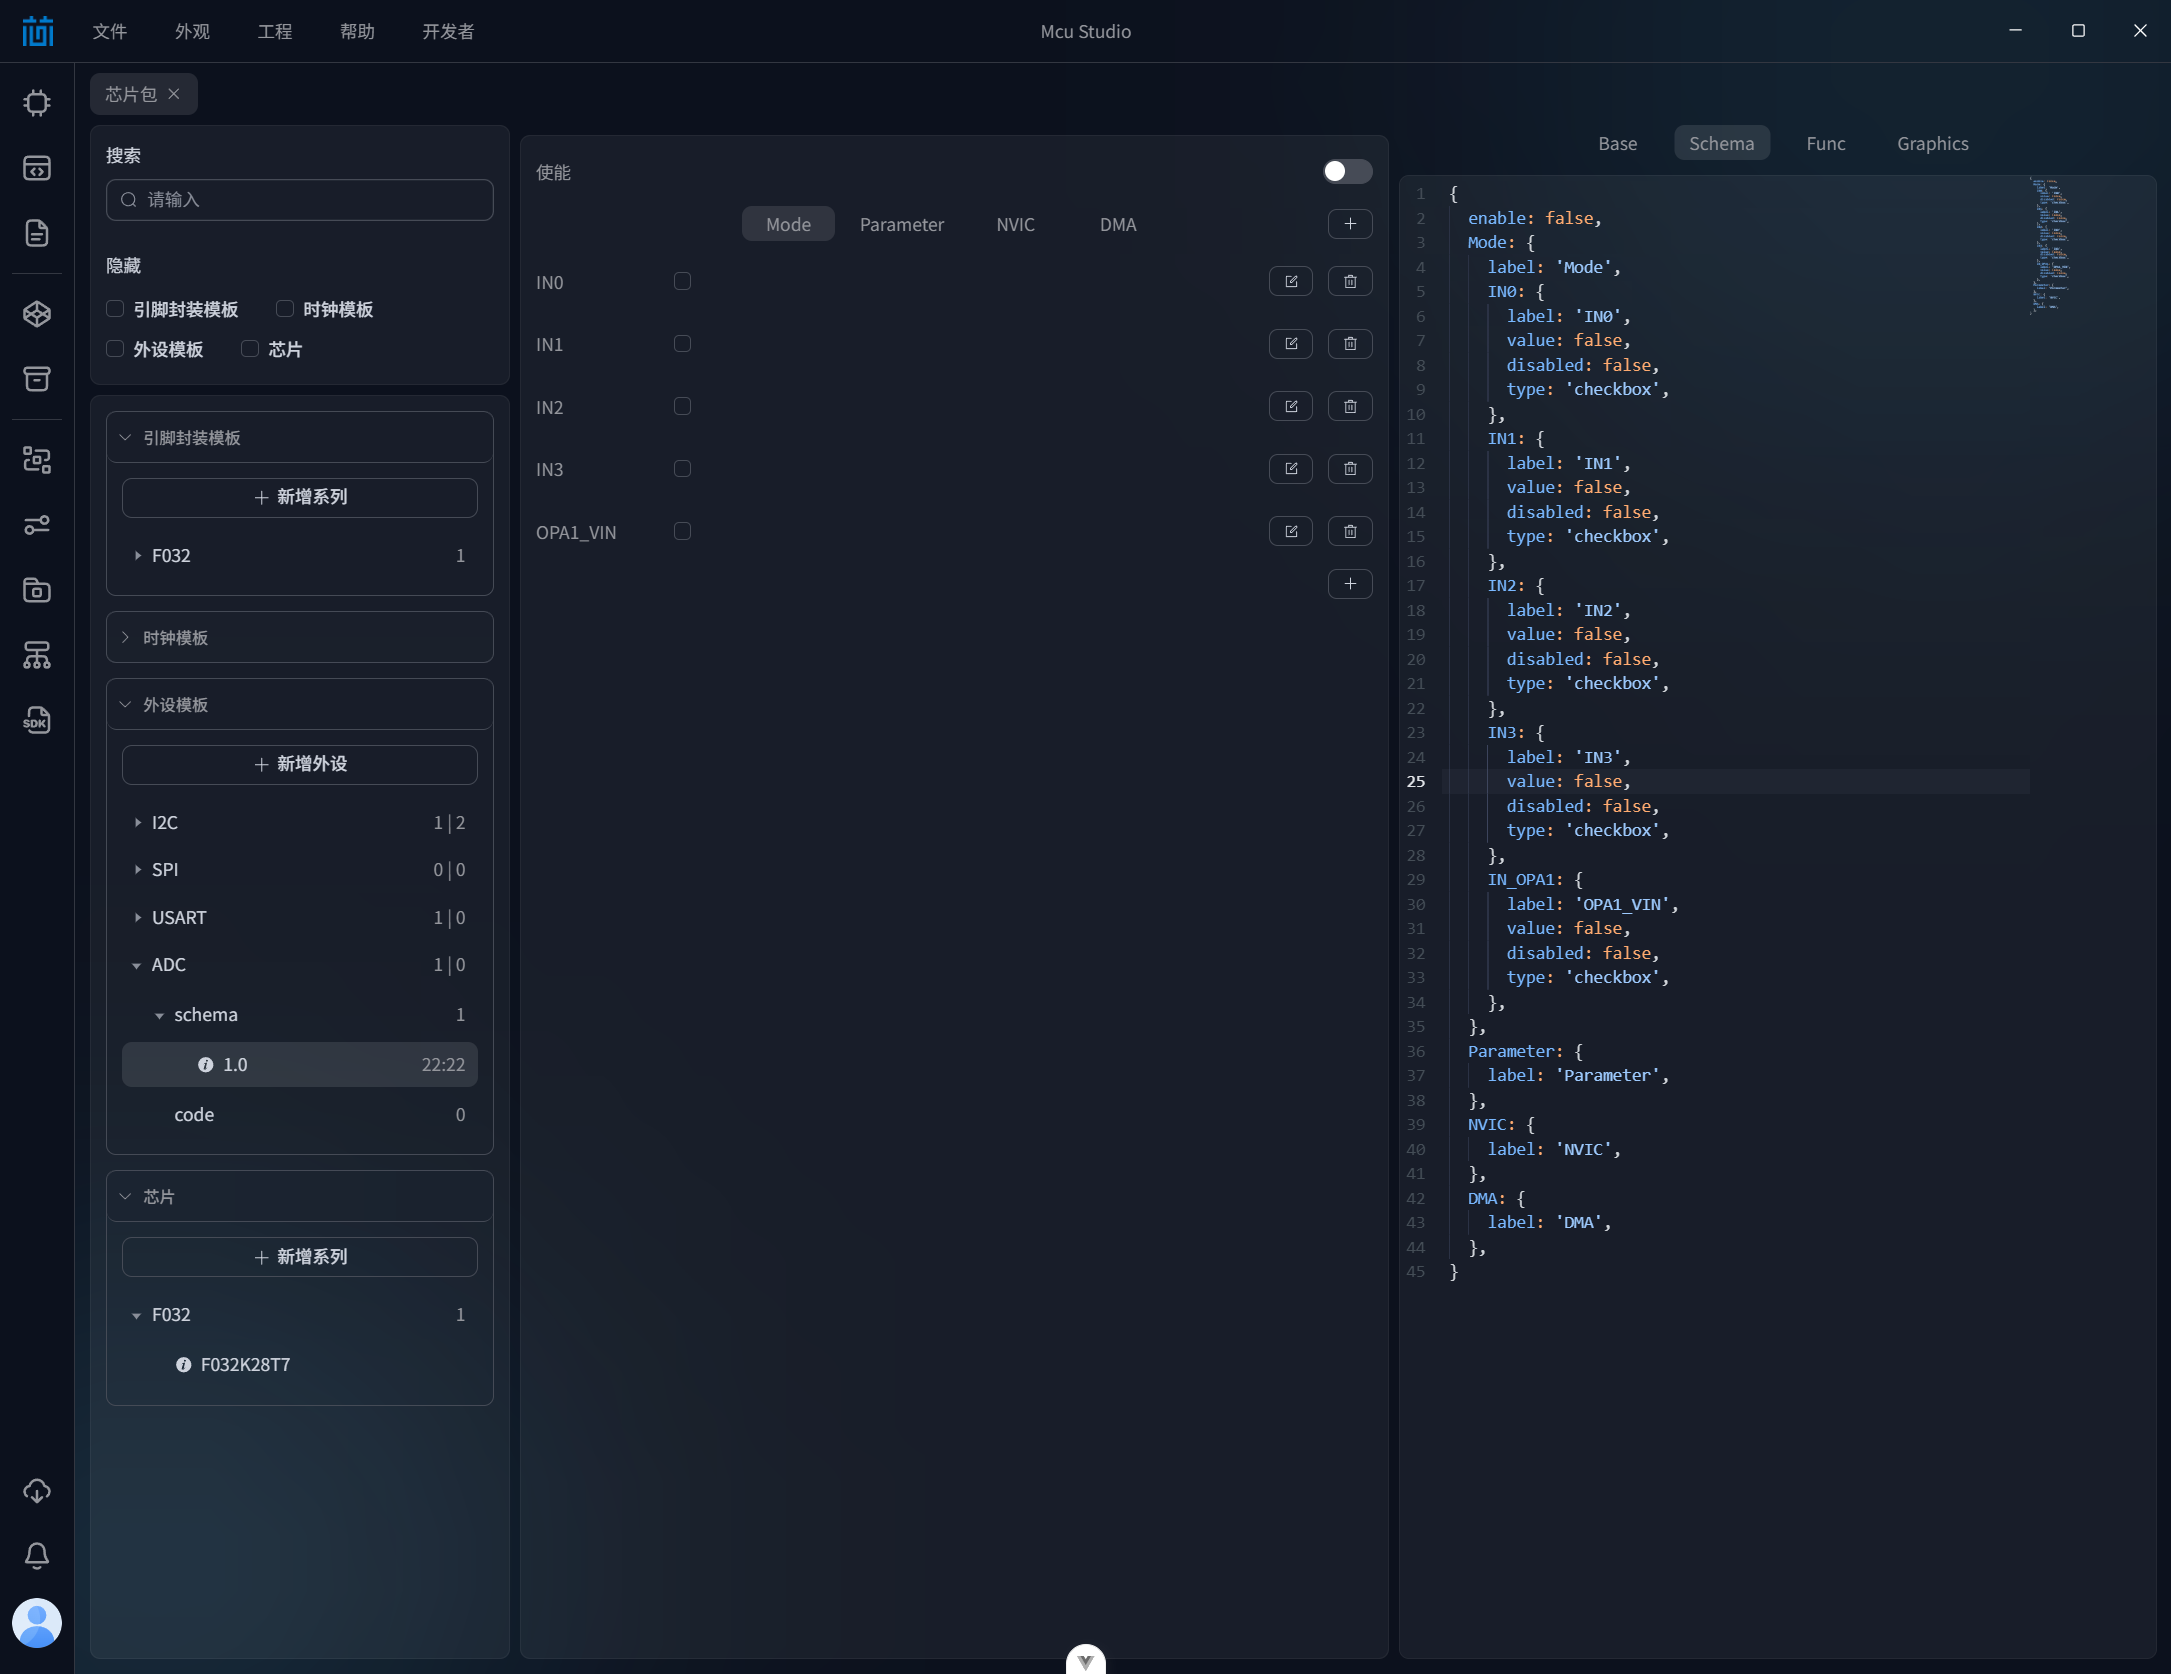Click the user avatar icon
The width and height of the screenshot is (2171, 1674).
pyautogui.click(x=37, y=1622)
